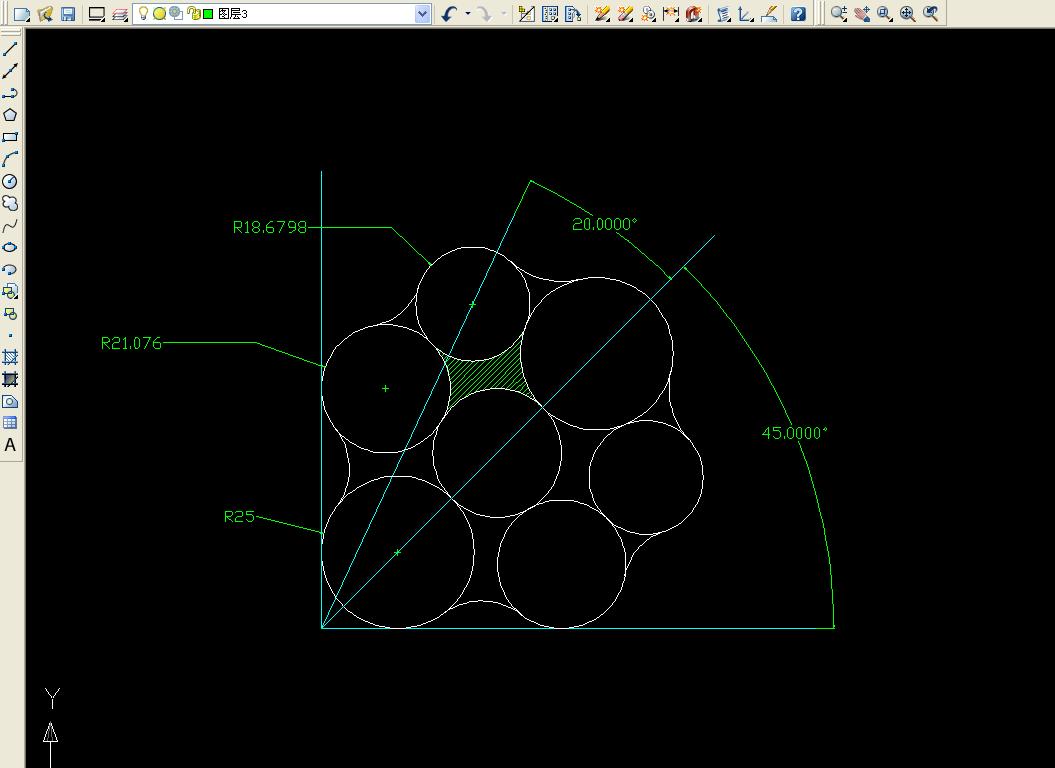This screenshot has width=1055, height=768.
Task: Select the Rectangle tool
Action: tap(10, 137)
